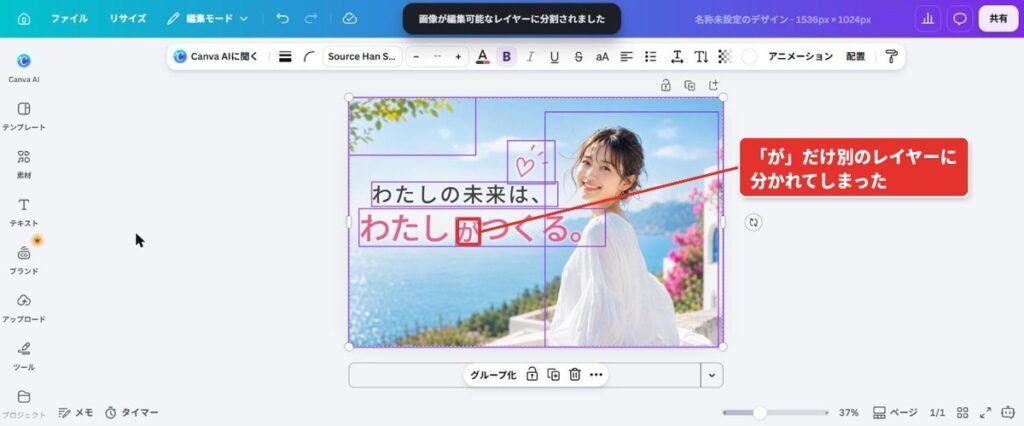Open corner rounding icon
This screenshot has width=1024, height=426.
coord(309,57)
